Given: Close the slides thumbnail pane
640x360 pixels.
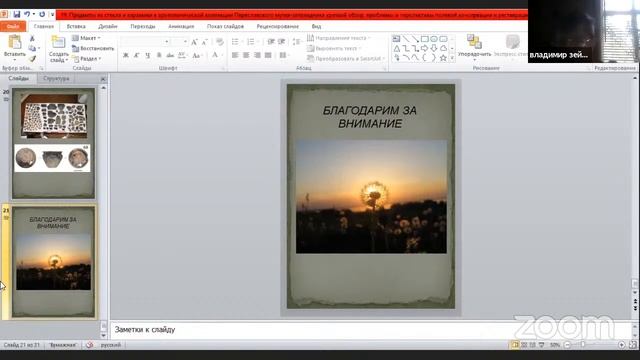Looking at the screenshot, I should pos(103,78).
